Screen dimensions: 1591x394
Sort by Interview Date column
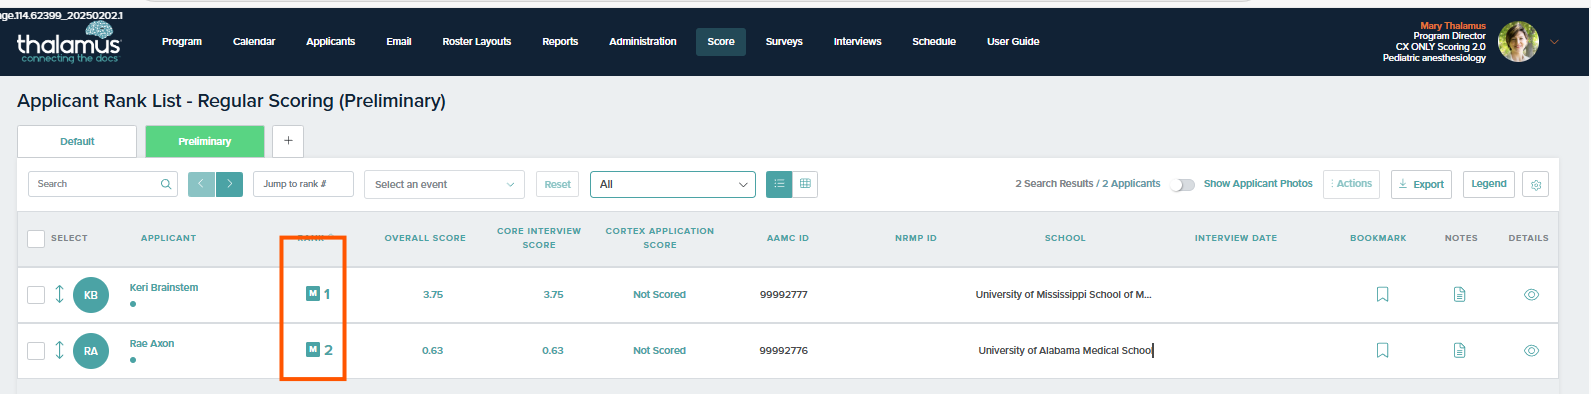tap(1236, 238)
